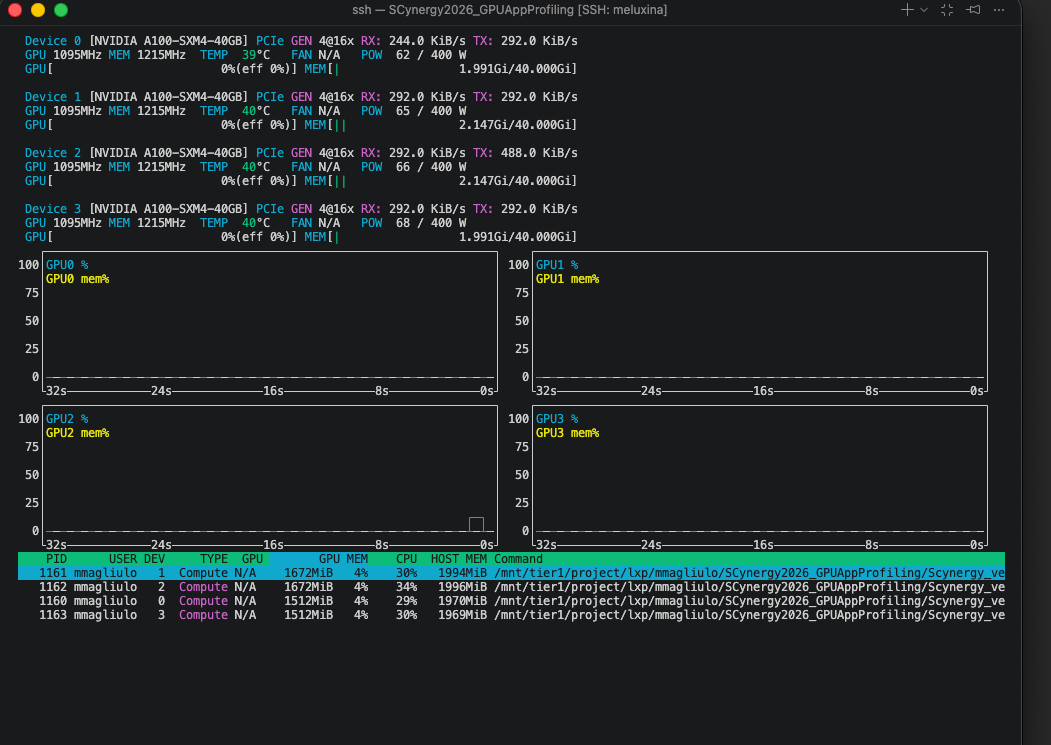The image size is (1051, 745).
Task: Click the GPU MEM column header
Action: coord(343,559)
